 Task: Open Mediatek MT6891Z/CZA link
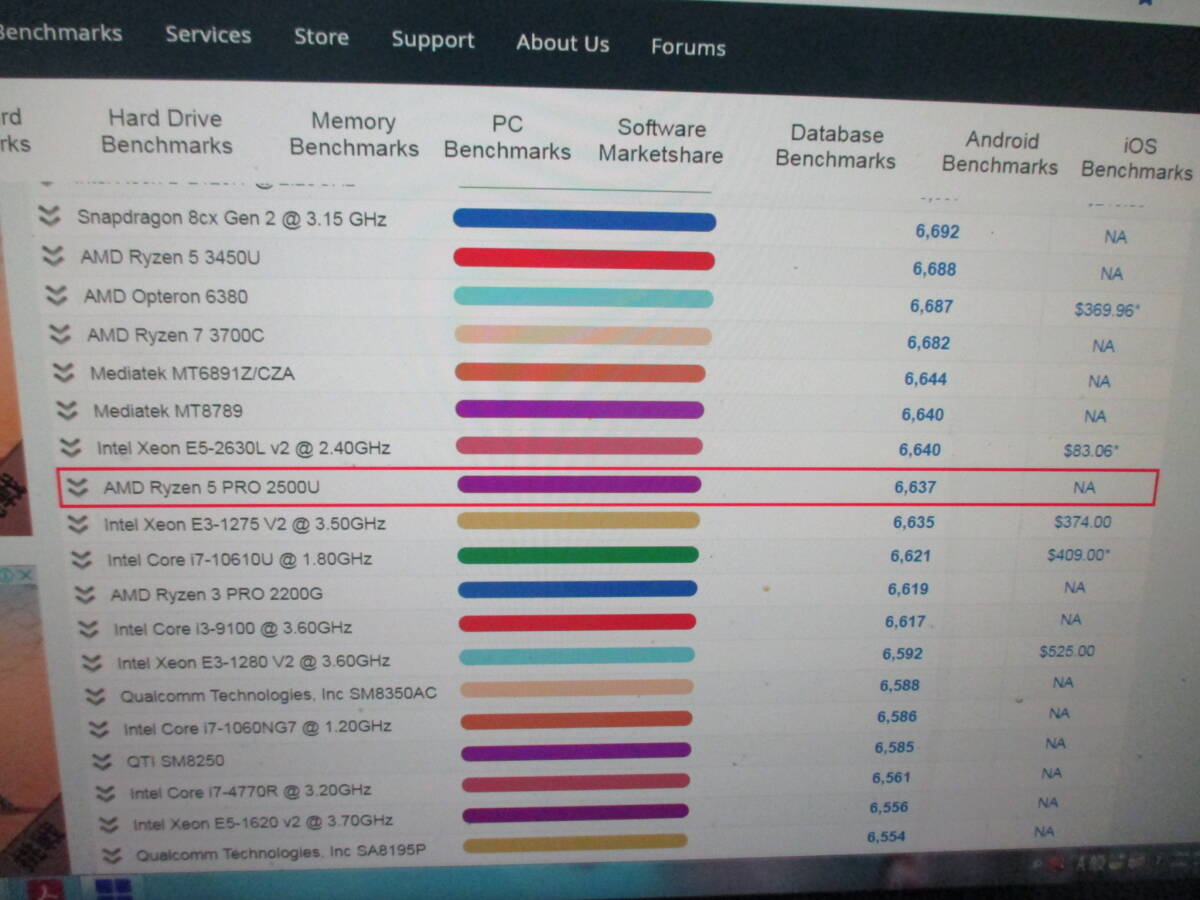[192, 373]
